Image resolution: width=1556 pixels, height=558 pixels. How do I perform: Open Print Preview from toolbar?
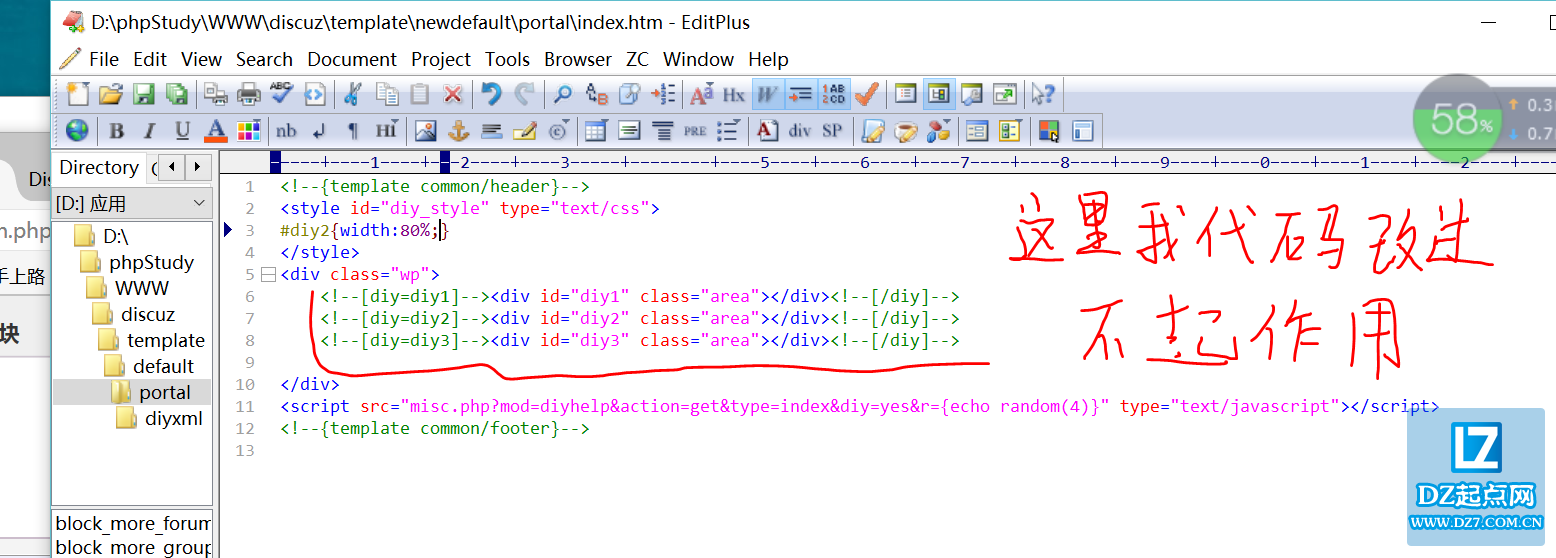click(x=216, y=94)
